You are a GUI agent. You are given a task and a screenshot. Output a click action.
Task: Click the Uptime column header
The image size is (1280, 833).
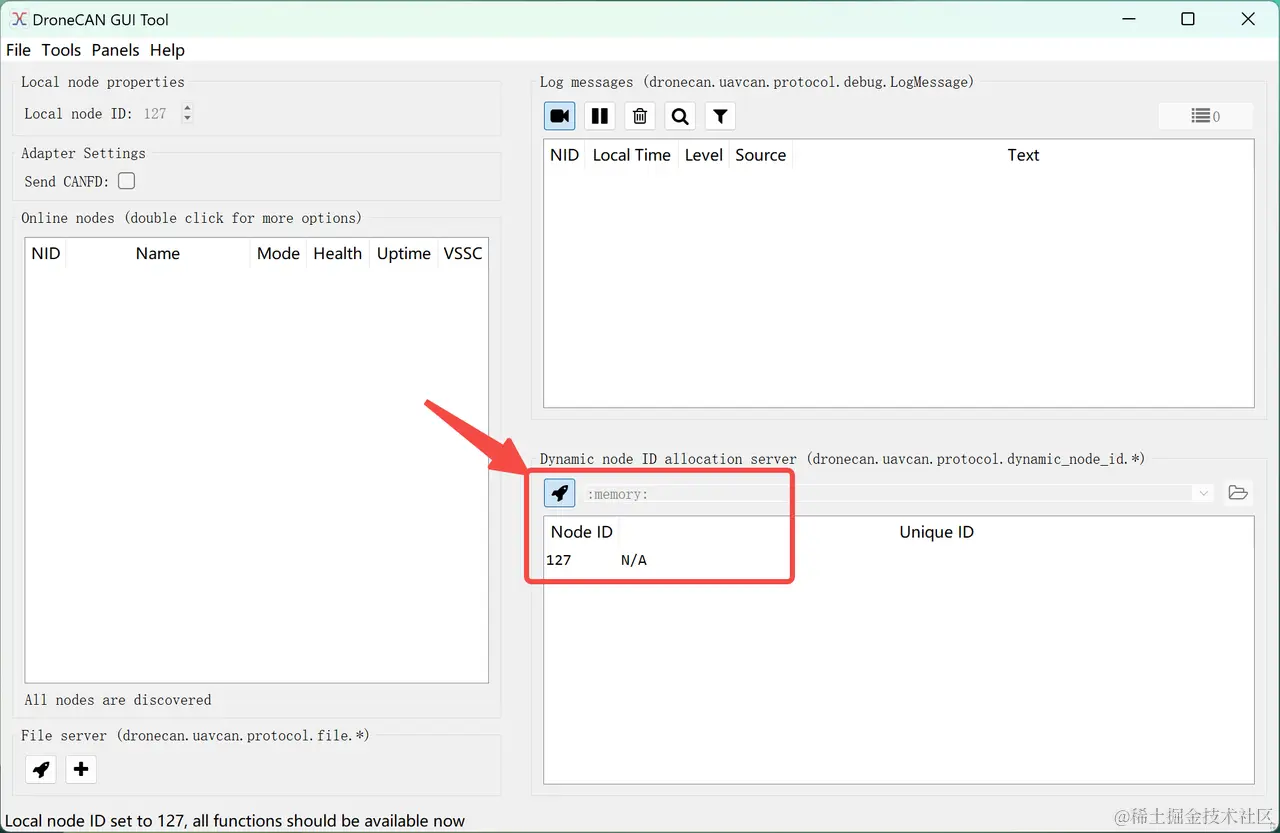click(404, 254)
